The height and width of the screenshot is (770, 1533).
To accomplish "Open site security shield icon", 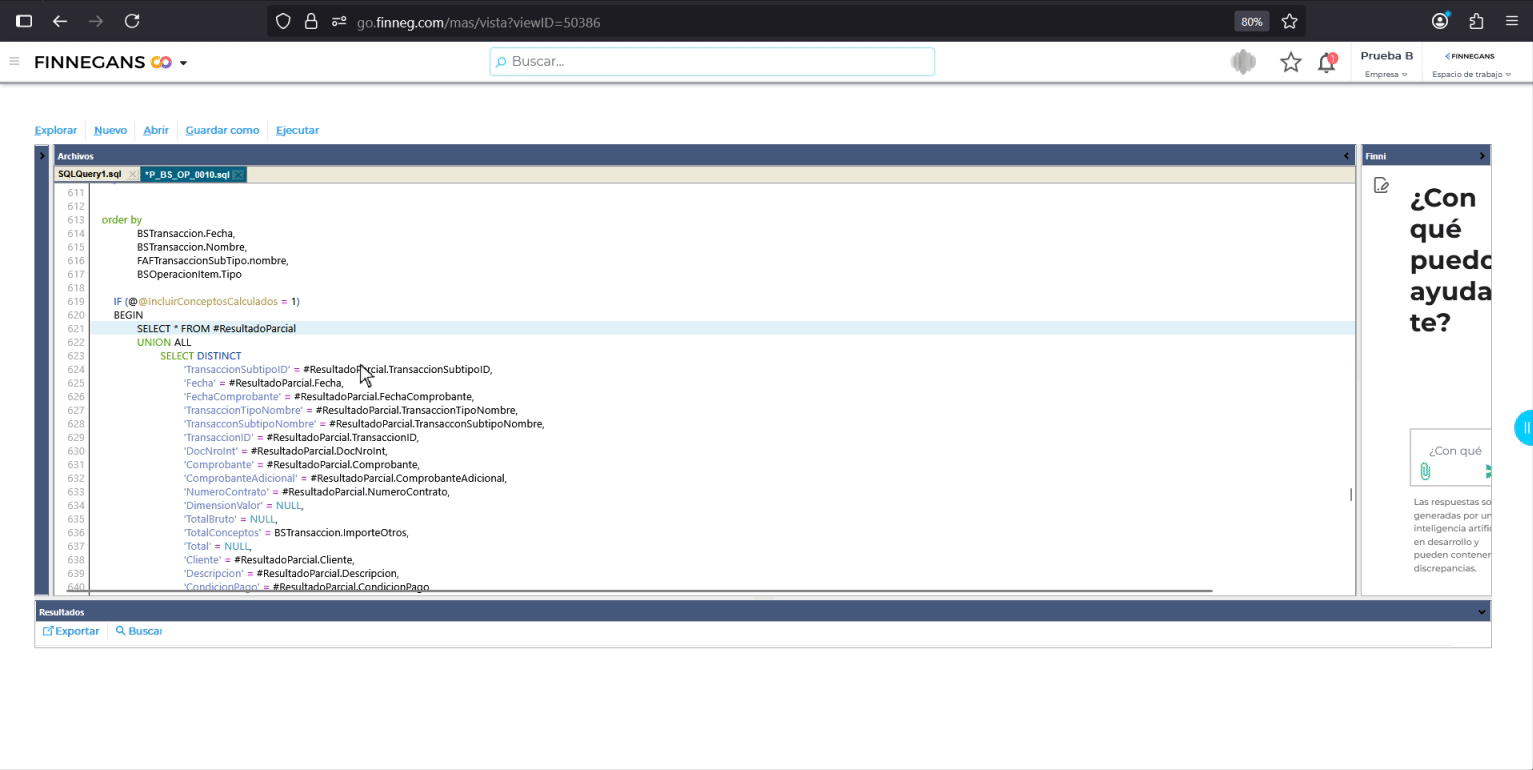I will point(283,21).
